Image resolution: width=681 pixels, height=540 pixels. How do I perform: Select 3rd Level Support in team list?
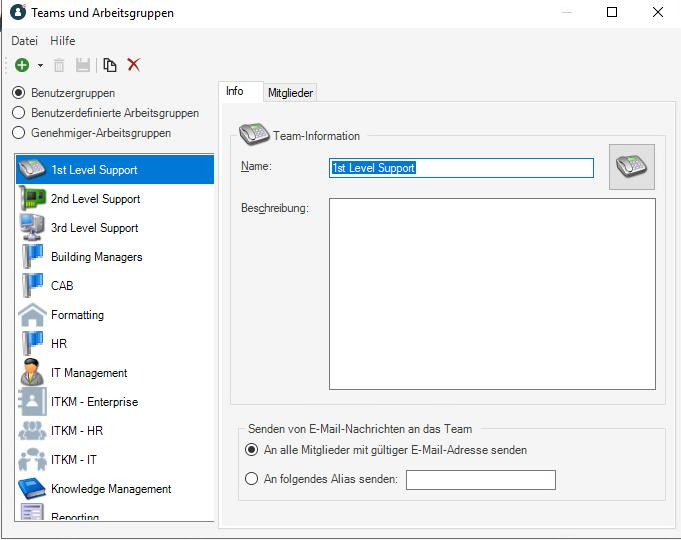(x=115, y=227)
